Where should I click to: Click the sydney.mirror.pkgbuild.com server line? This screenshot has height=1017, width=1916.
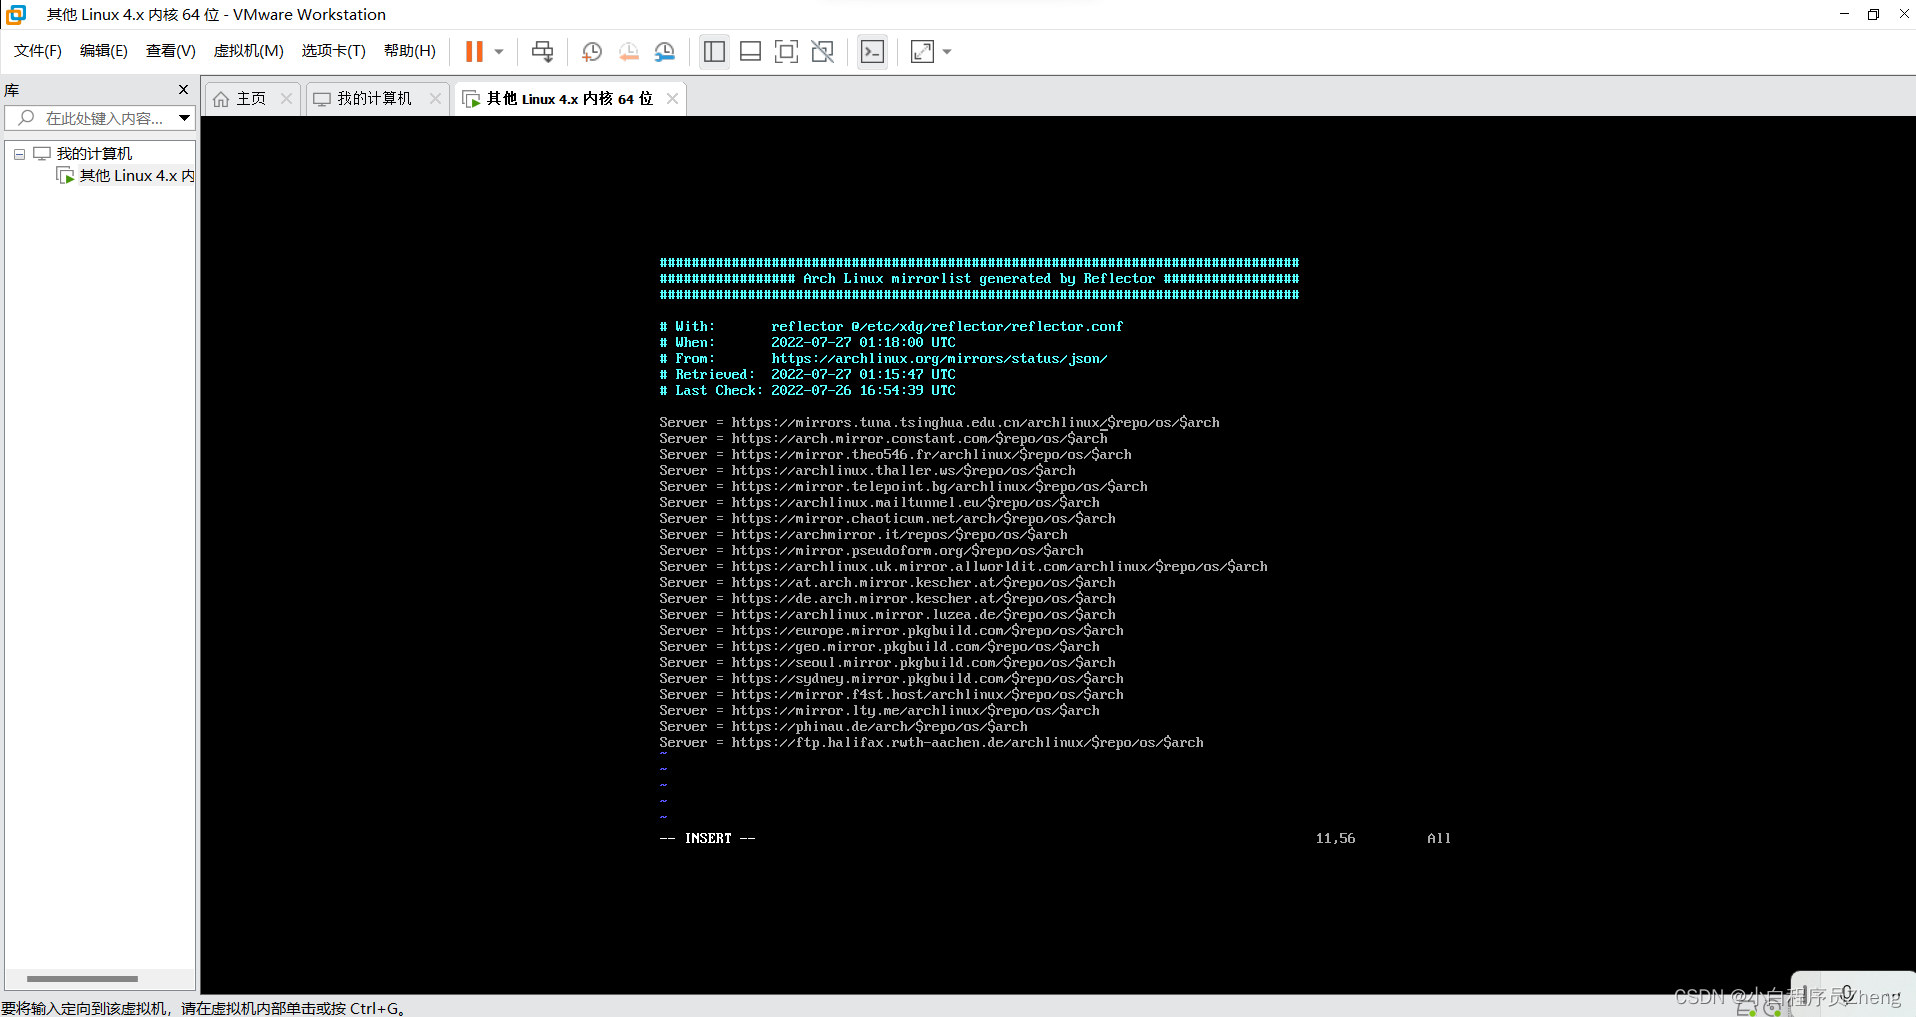pos(891,679)
